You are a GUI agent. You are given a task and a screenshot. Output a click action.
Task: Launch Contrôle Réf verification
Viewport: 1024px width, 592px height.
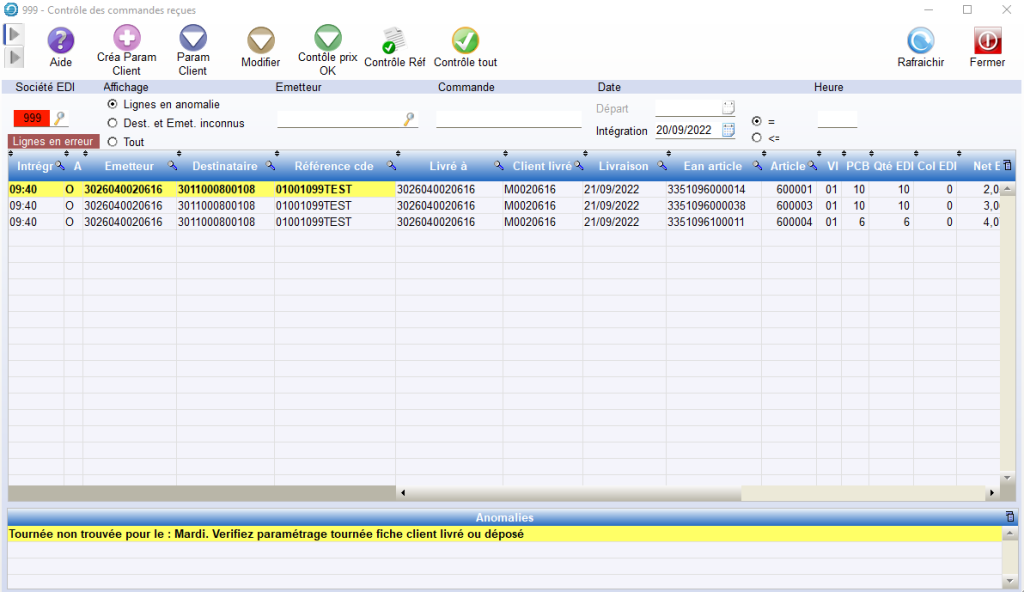(394, 41)
